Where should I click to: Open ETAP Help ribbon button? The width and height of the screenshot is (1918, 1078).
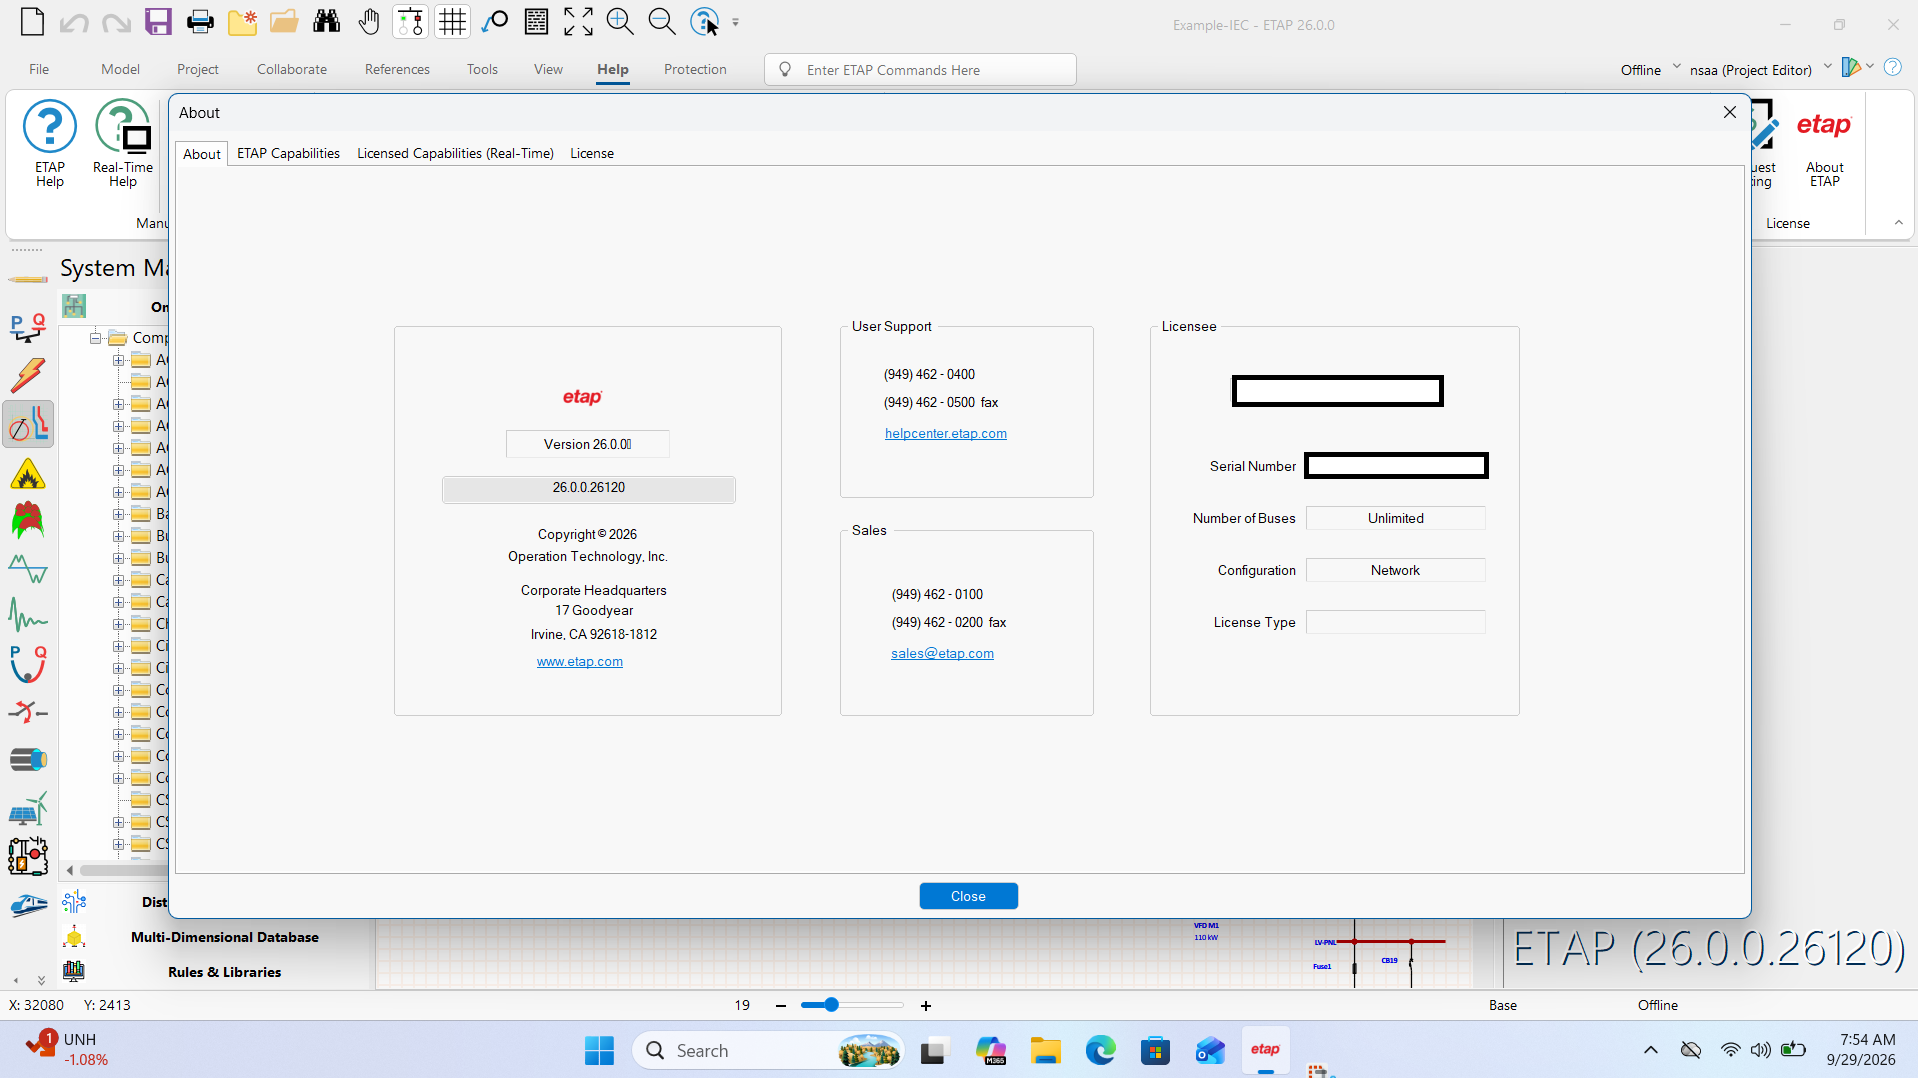pyautogui.click(x=50, y=144)
